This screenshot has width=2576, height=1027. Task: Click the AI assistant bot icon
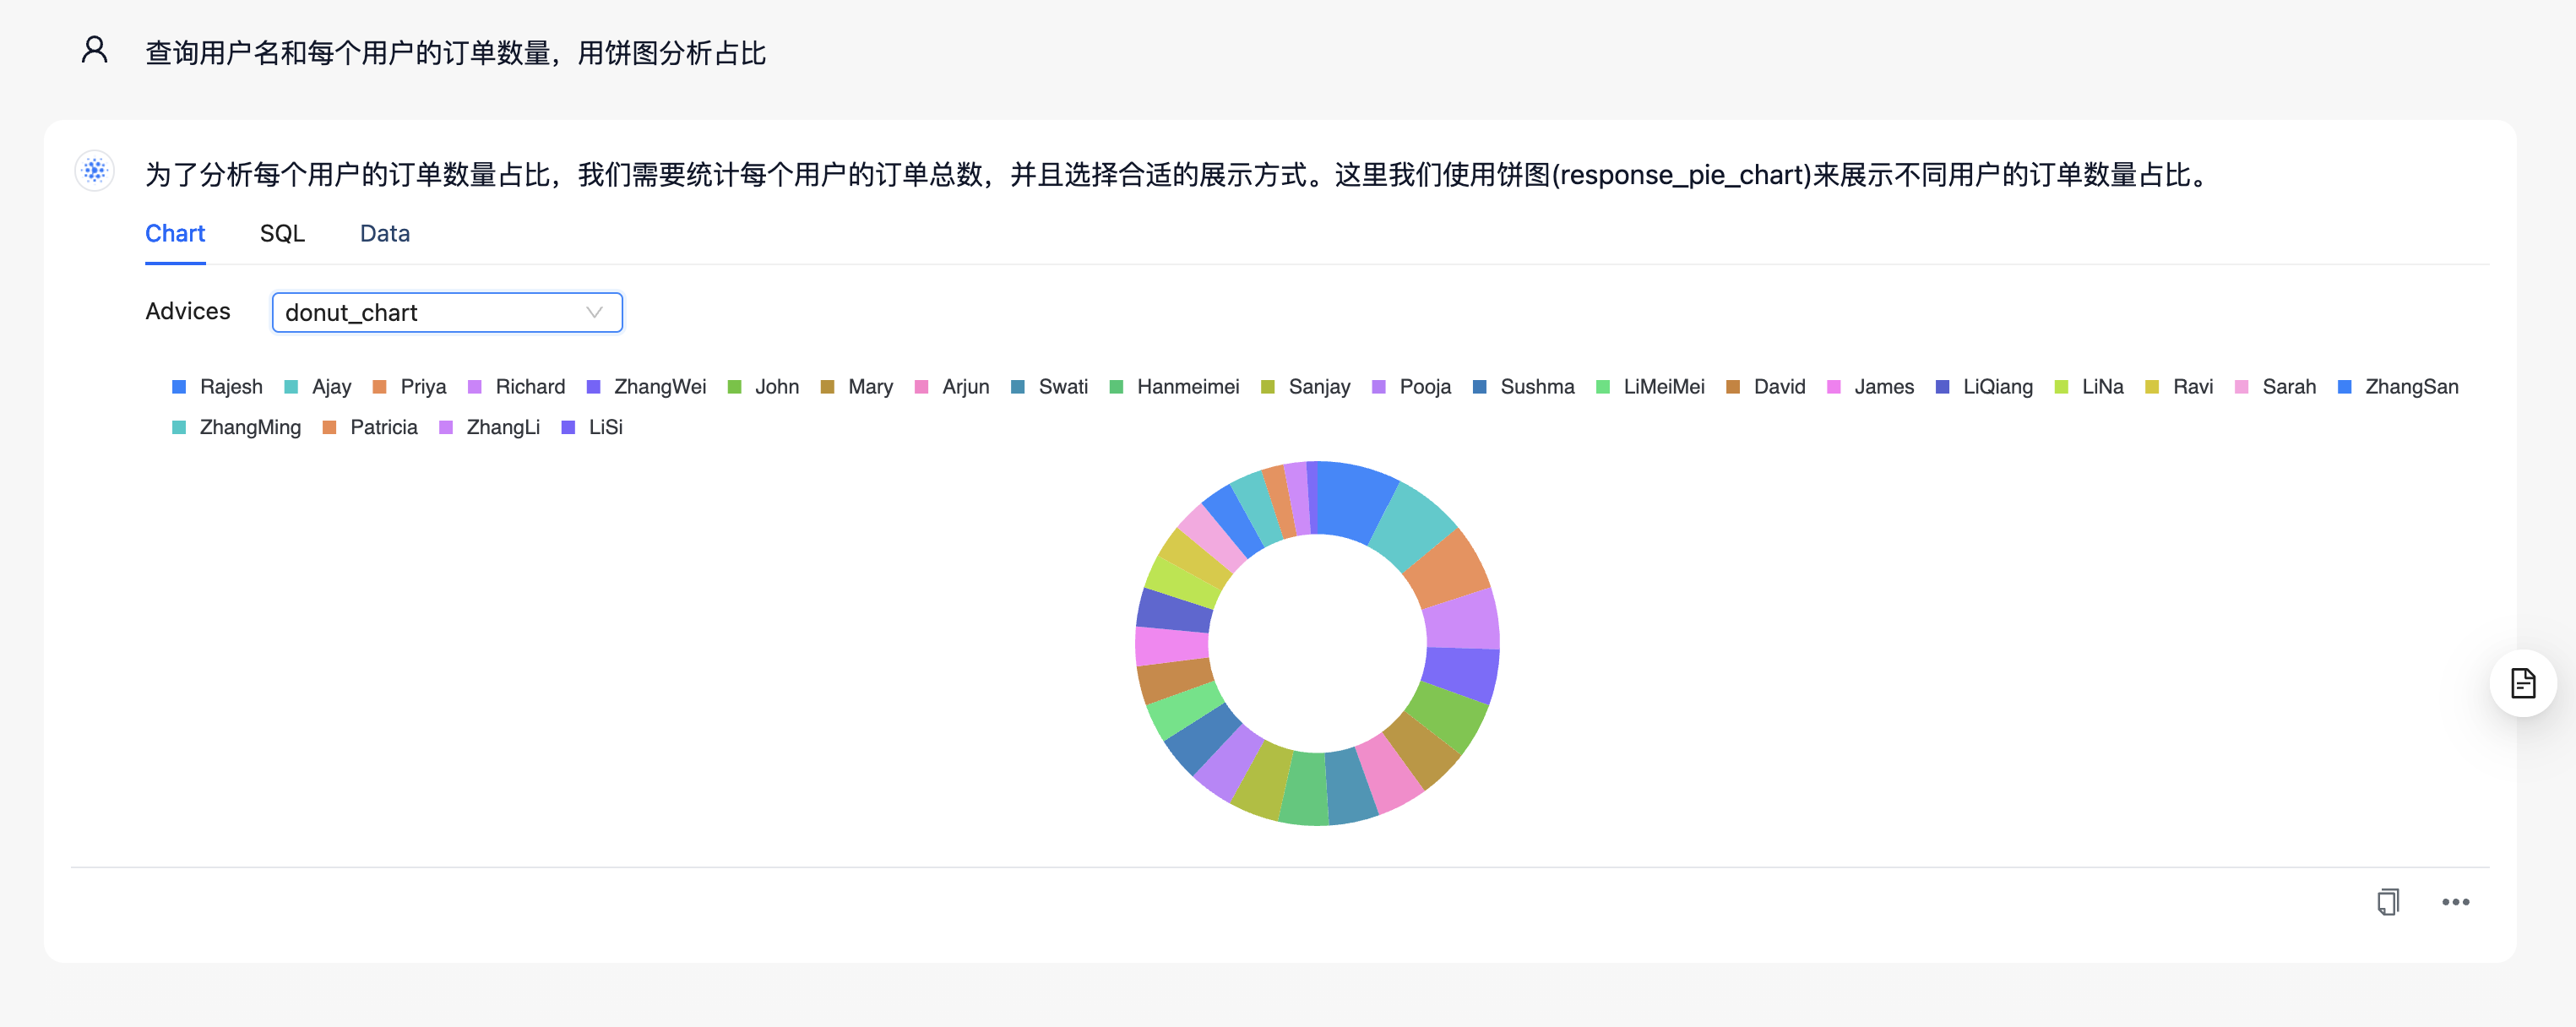pos(95,171)
